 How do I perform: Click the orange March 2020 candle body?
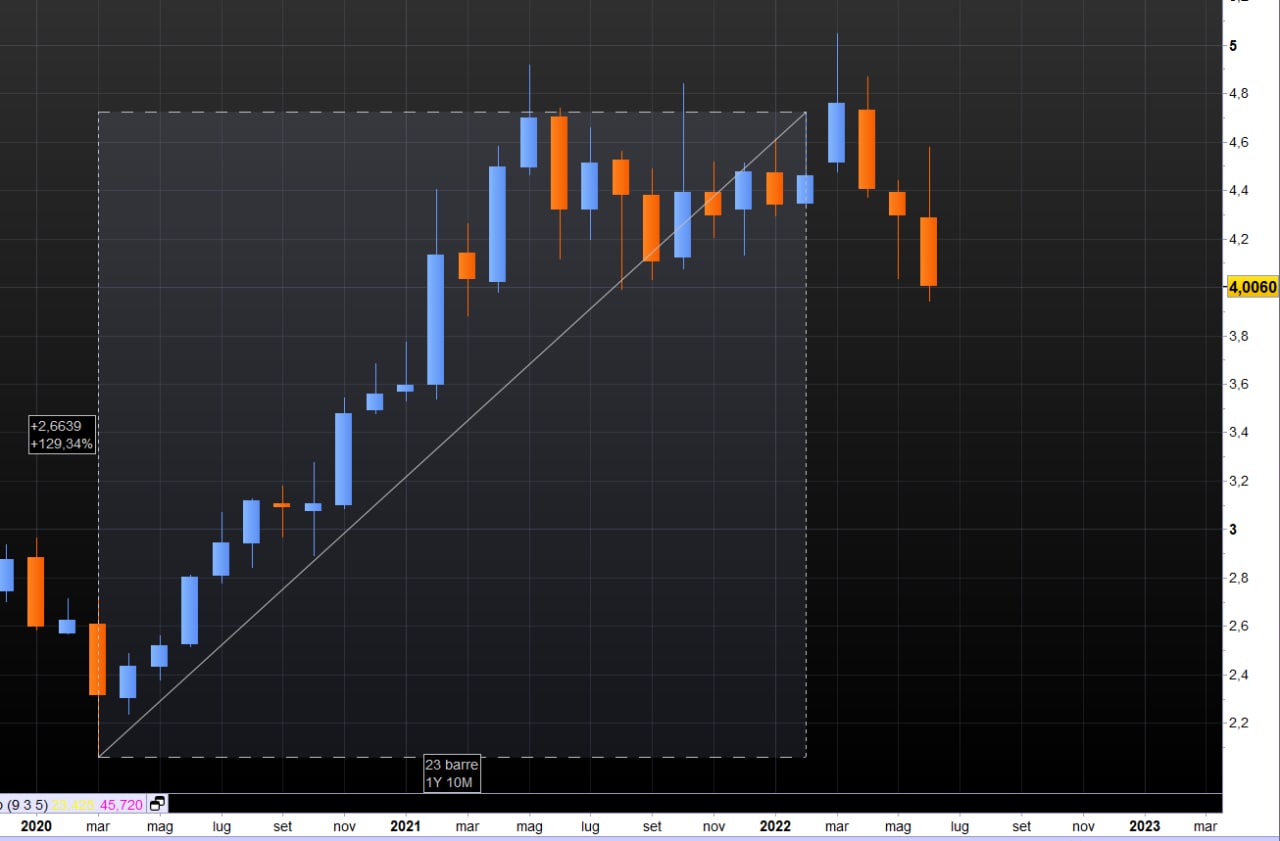tap(97, 659)
